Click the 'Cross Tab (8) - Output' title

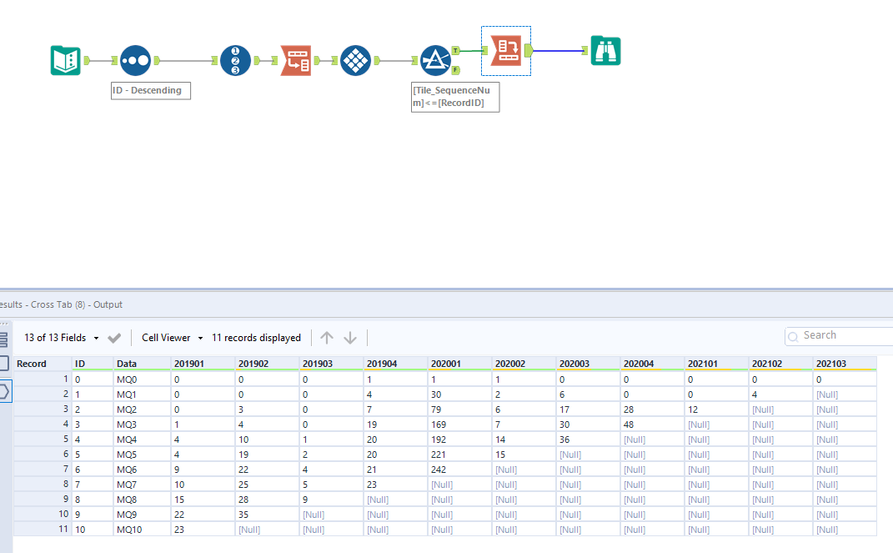point(76,305)
